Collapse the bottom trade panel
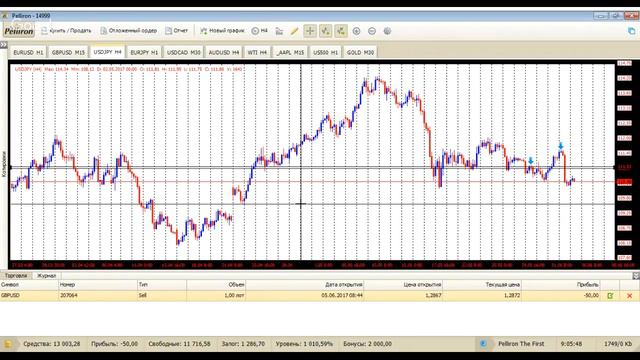 [x=636, y=276]
